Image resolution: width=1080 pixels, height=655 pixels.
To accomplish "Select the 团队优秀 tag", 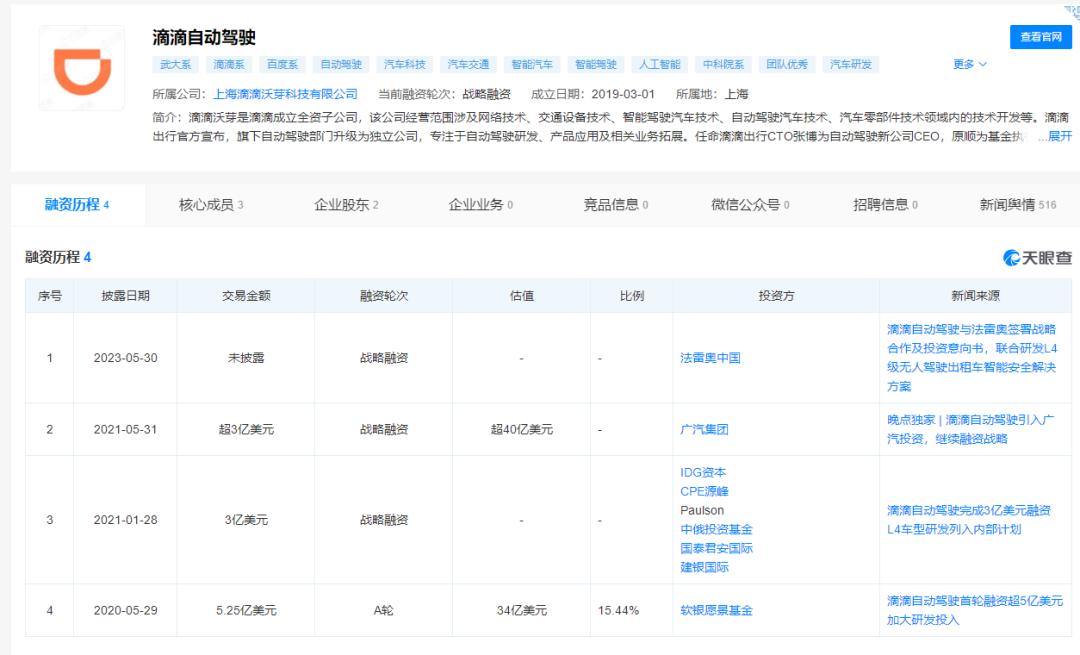I will [787, 64].
